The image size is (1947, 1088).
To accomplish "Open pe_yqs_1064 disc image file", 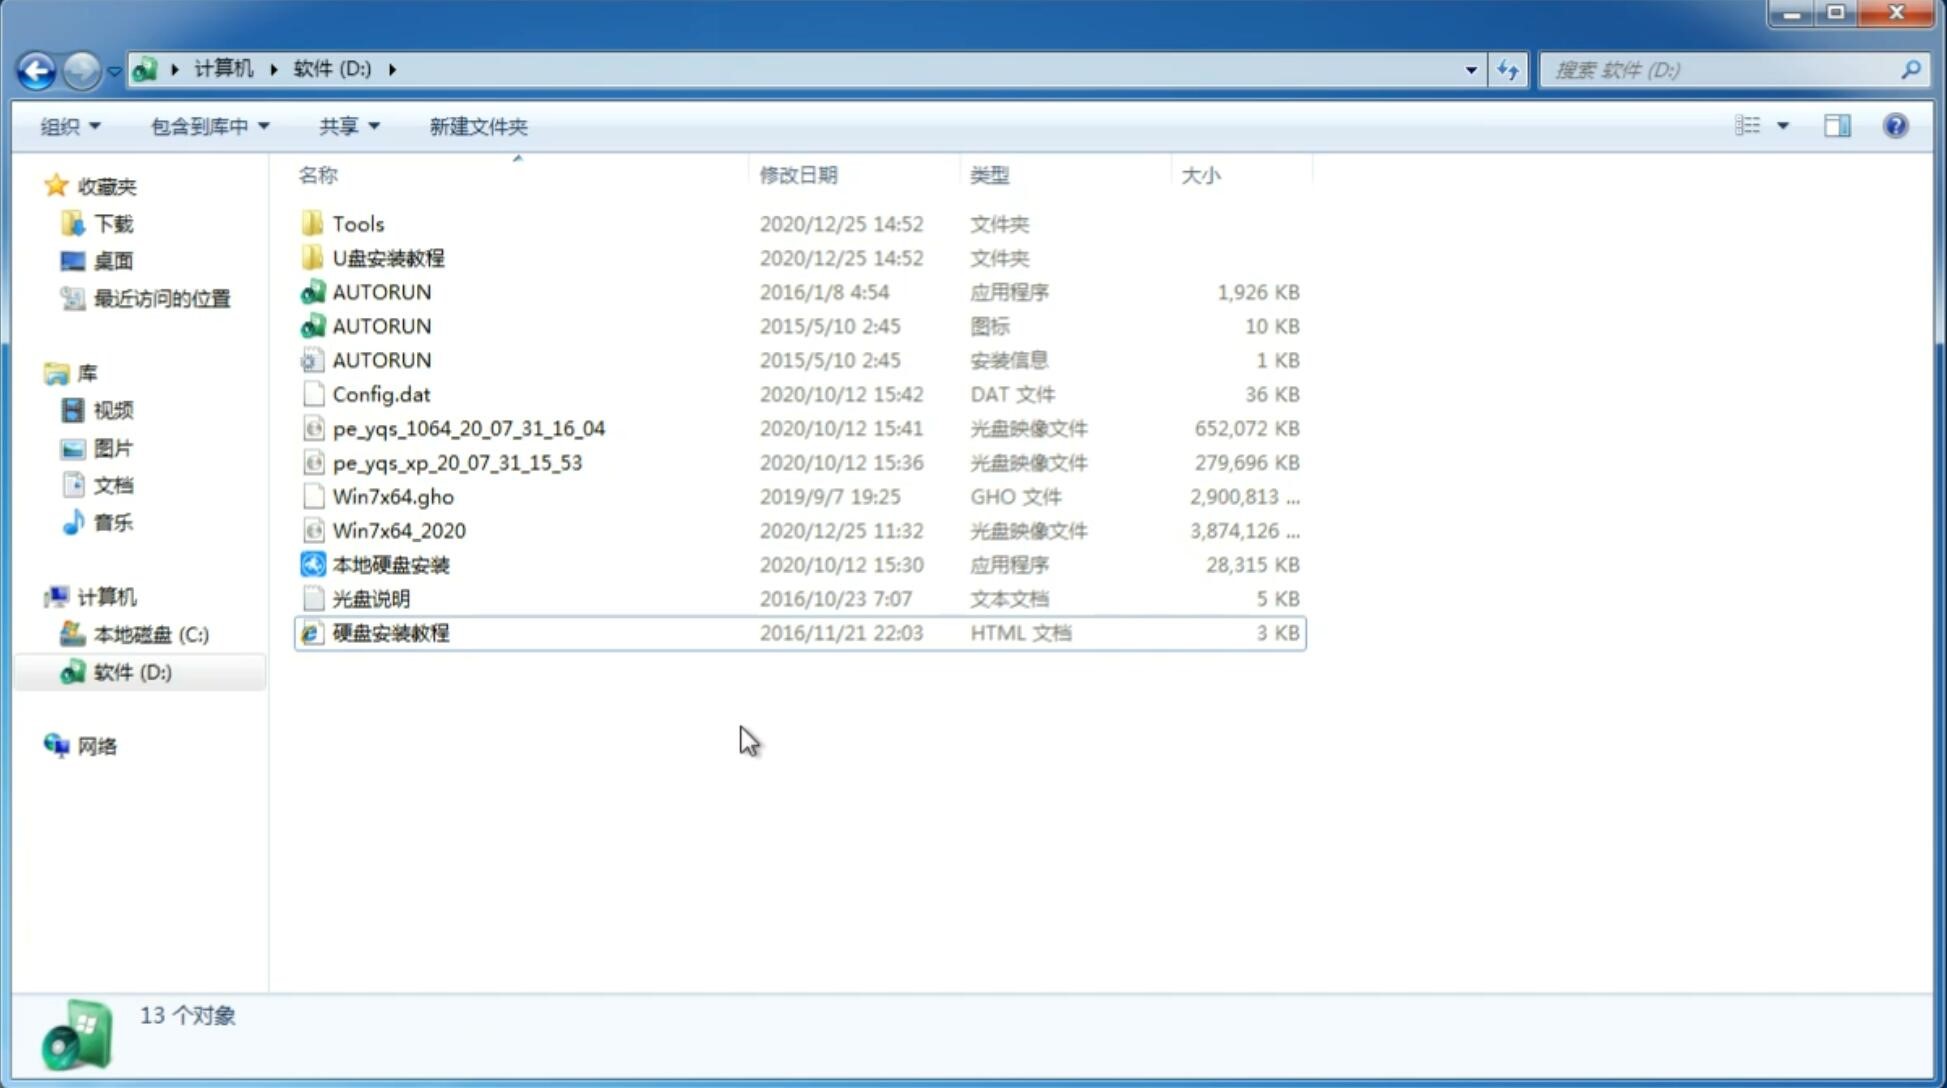I will click(x=468, y=428).
